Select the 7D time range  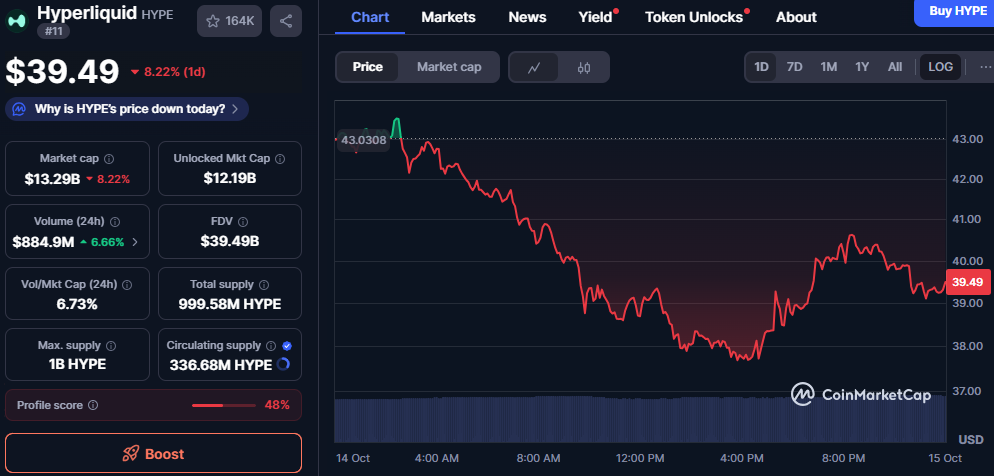[795, 67]
